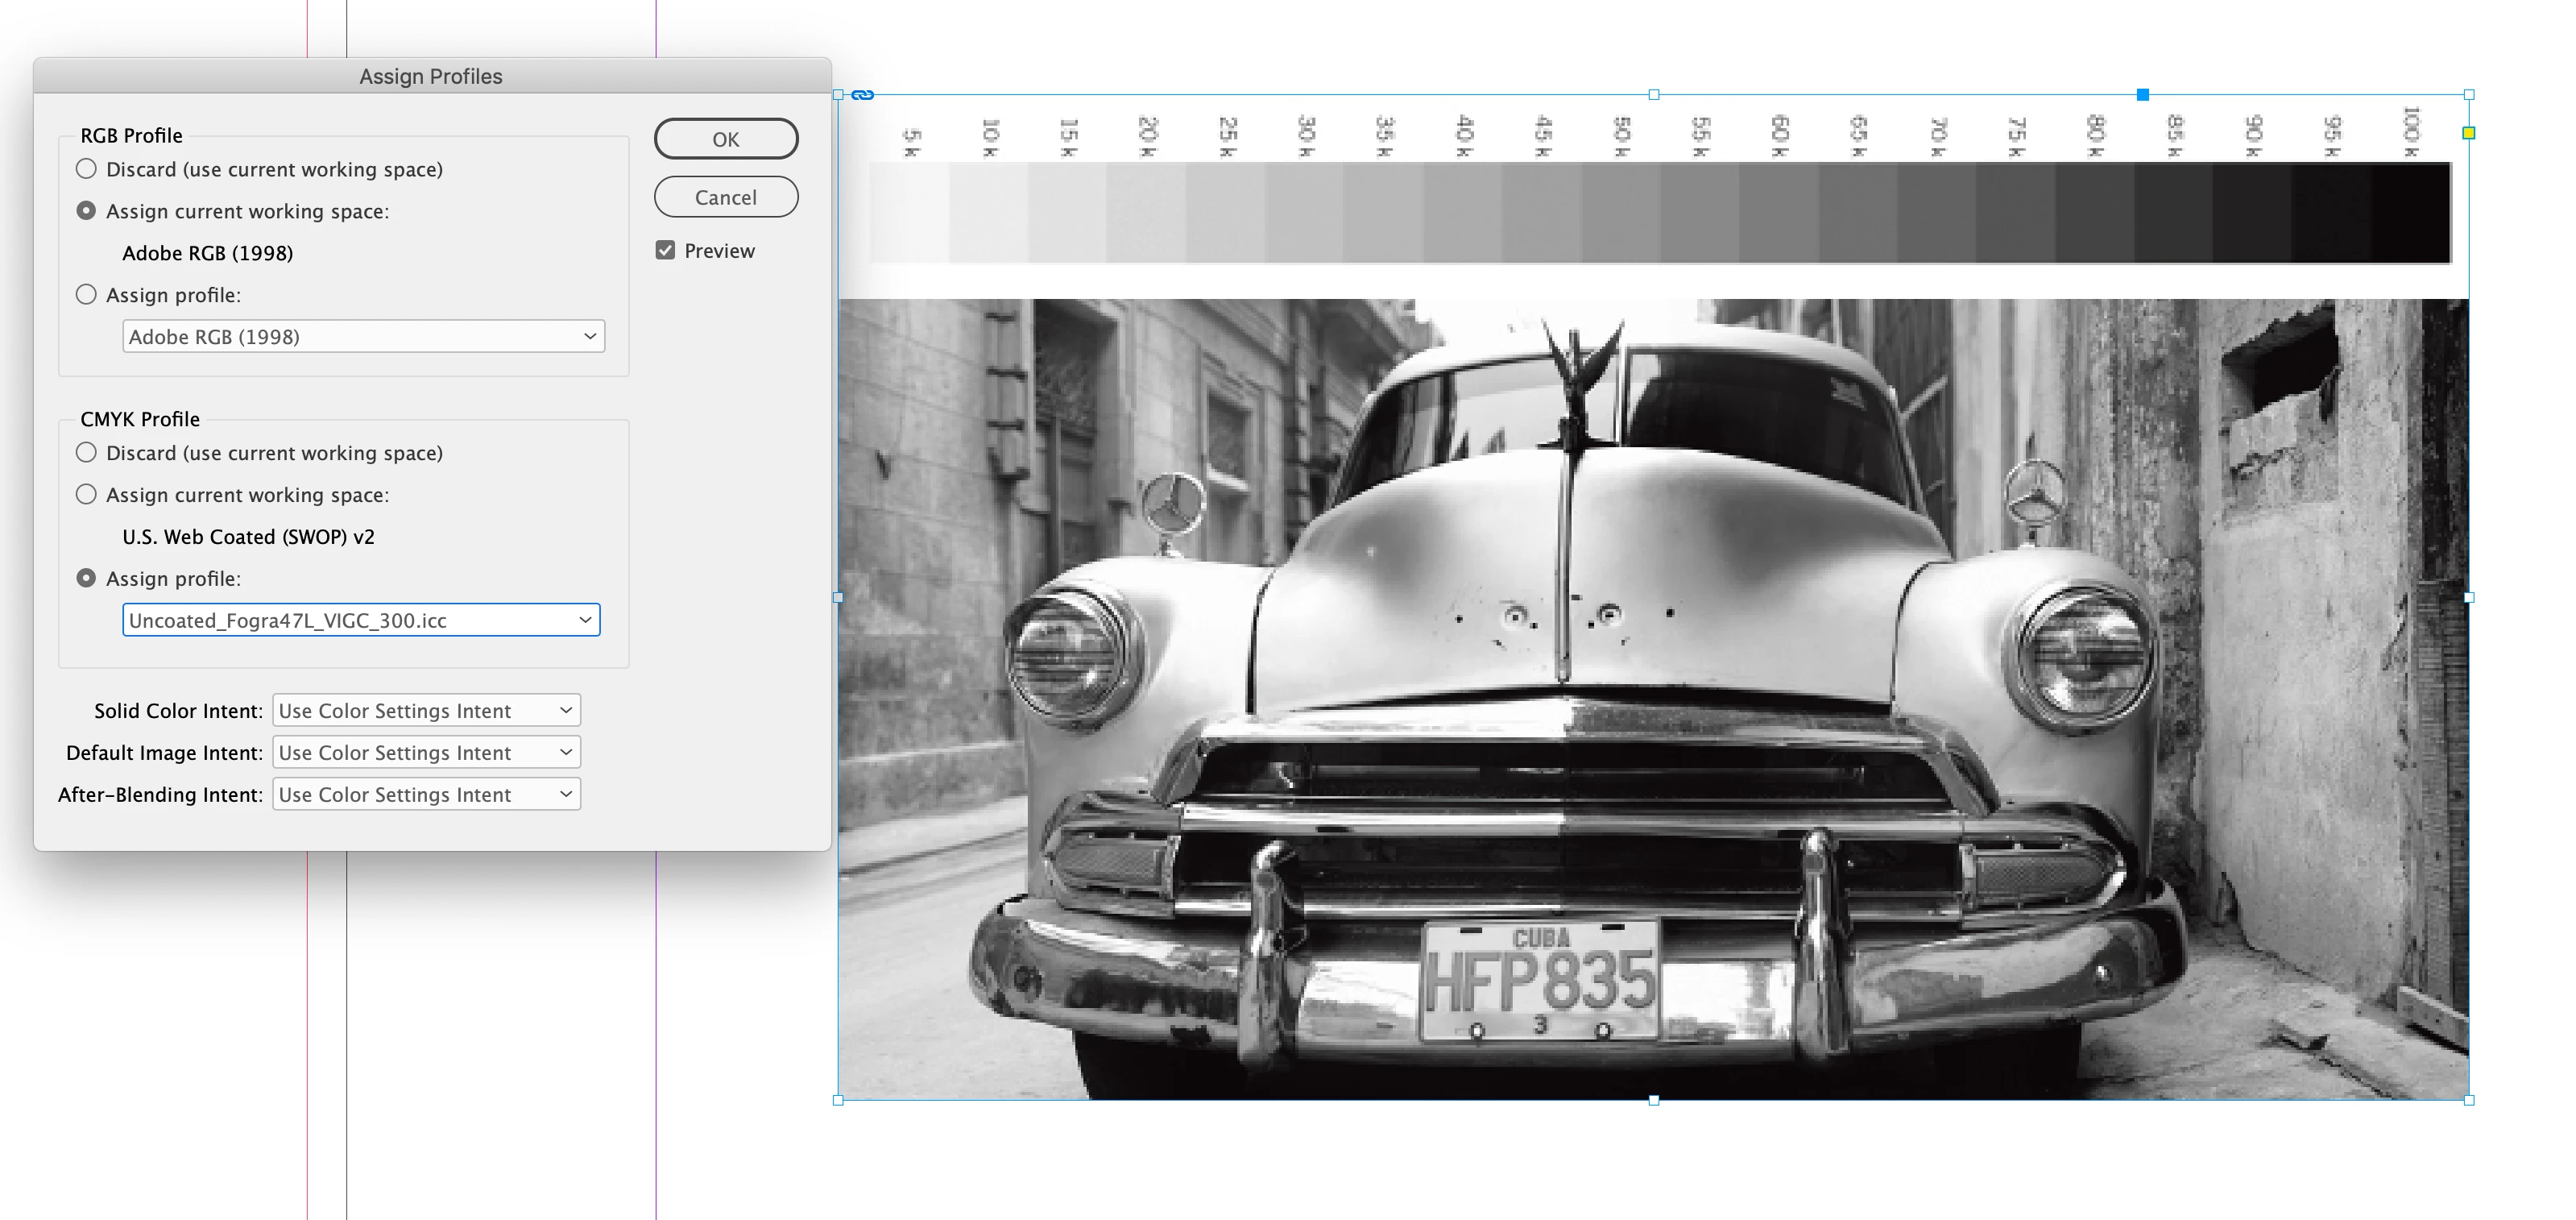Select RGB Assign profile radio button
The width and height of the screenshot is (2576, 1220).
pyautogui.click(x=87, y=295)
